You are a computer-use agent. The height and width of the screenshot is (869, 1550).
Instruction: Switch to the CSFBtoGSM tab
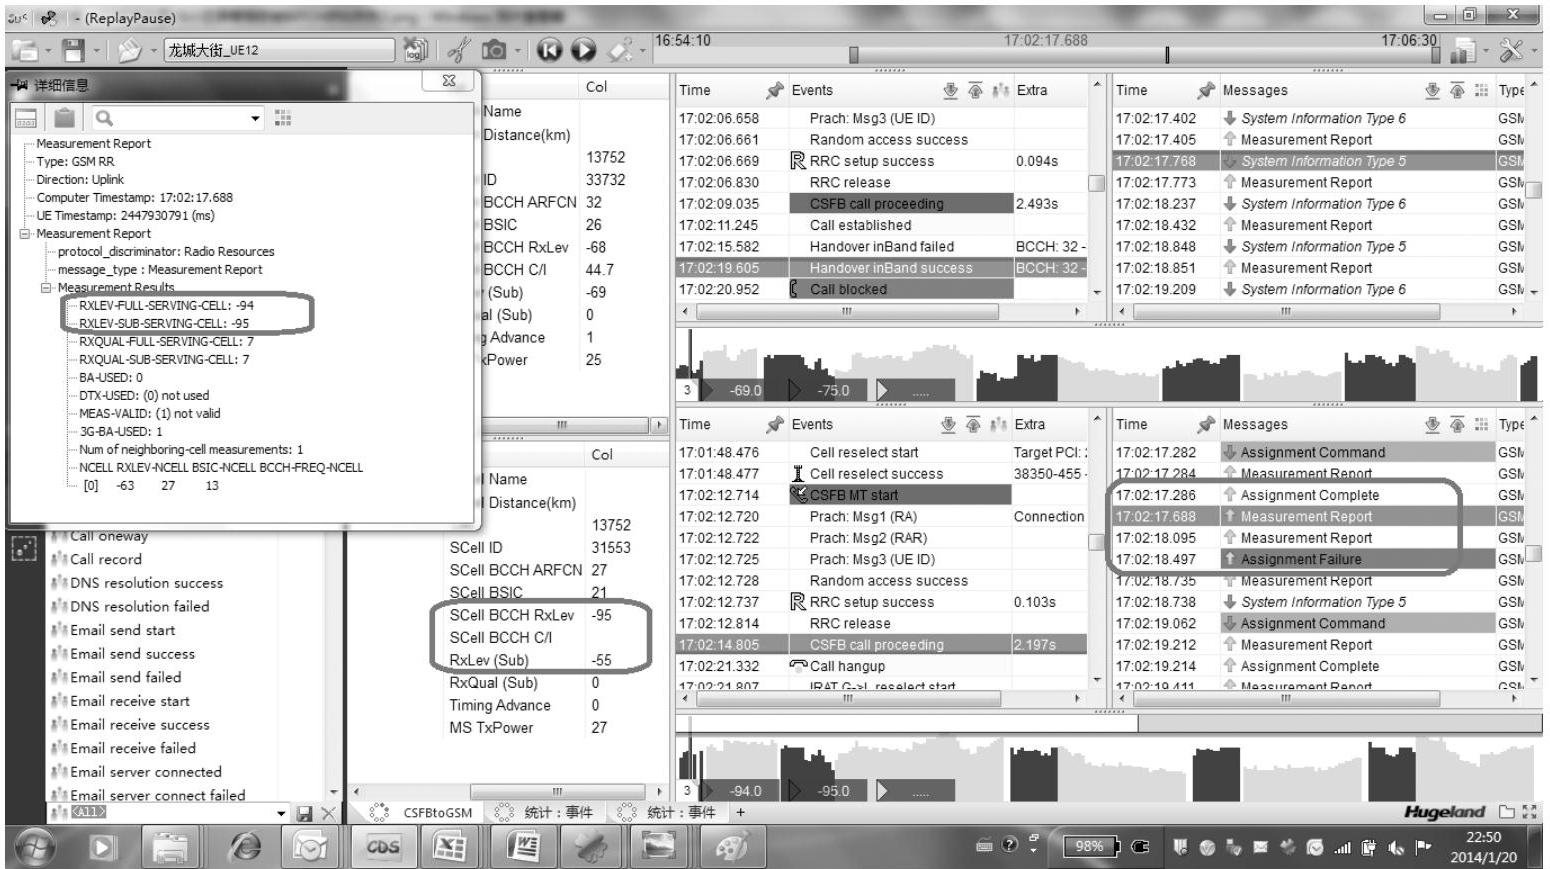[x=422, y=813]
